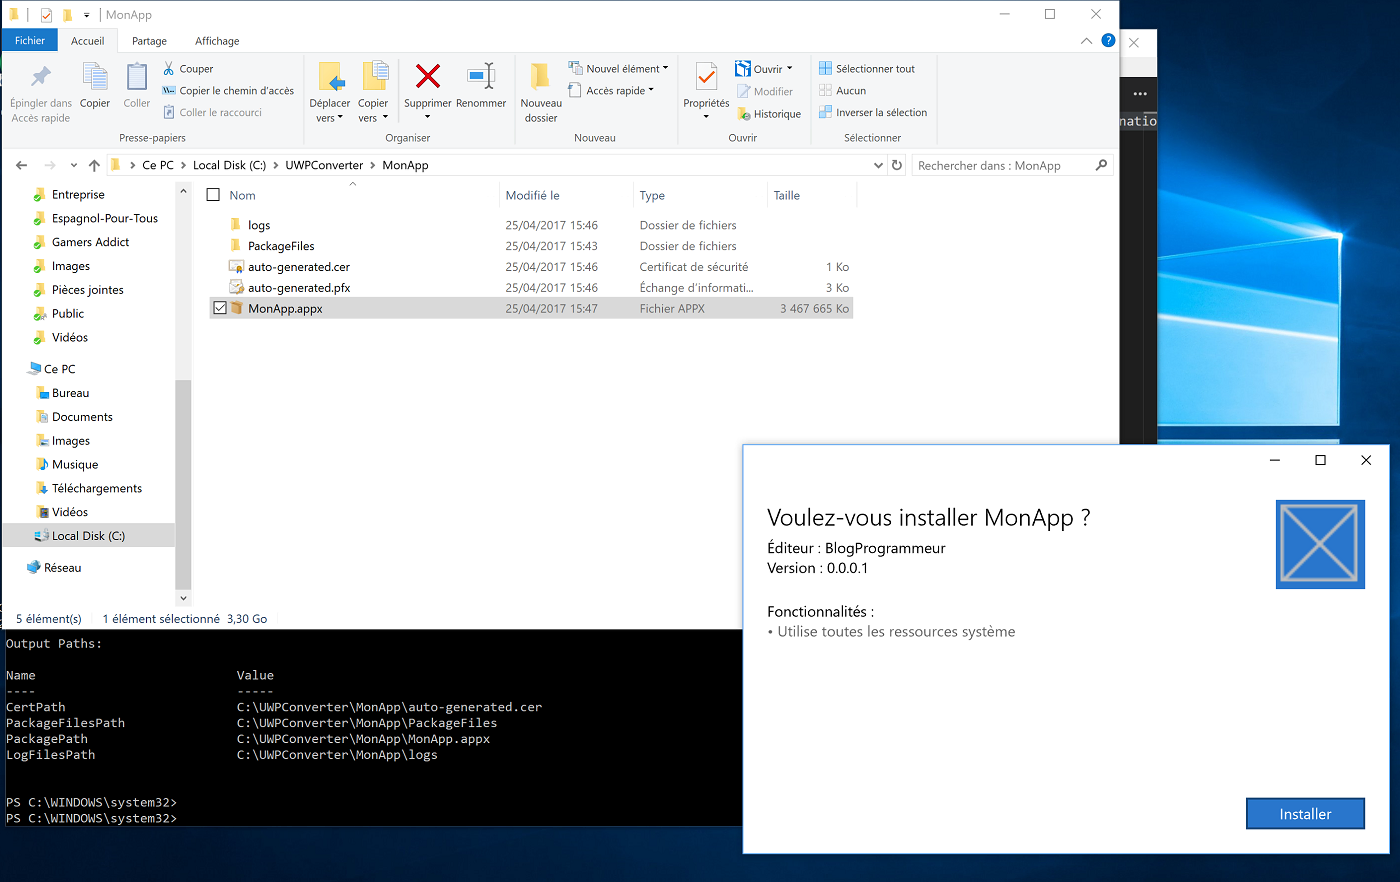Toggle the select-all checkbox next to Nom
Viewport: 1400px width, 882px height.
[x=213, y=195]
